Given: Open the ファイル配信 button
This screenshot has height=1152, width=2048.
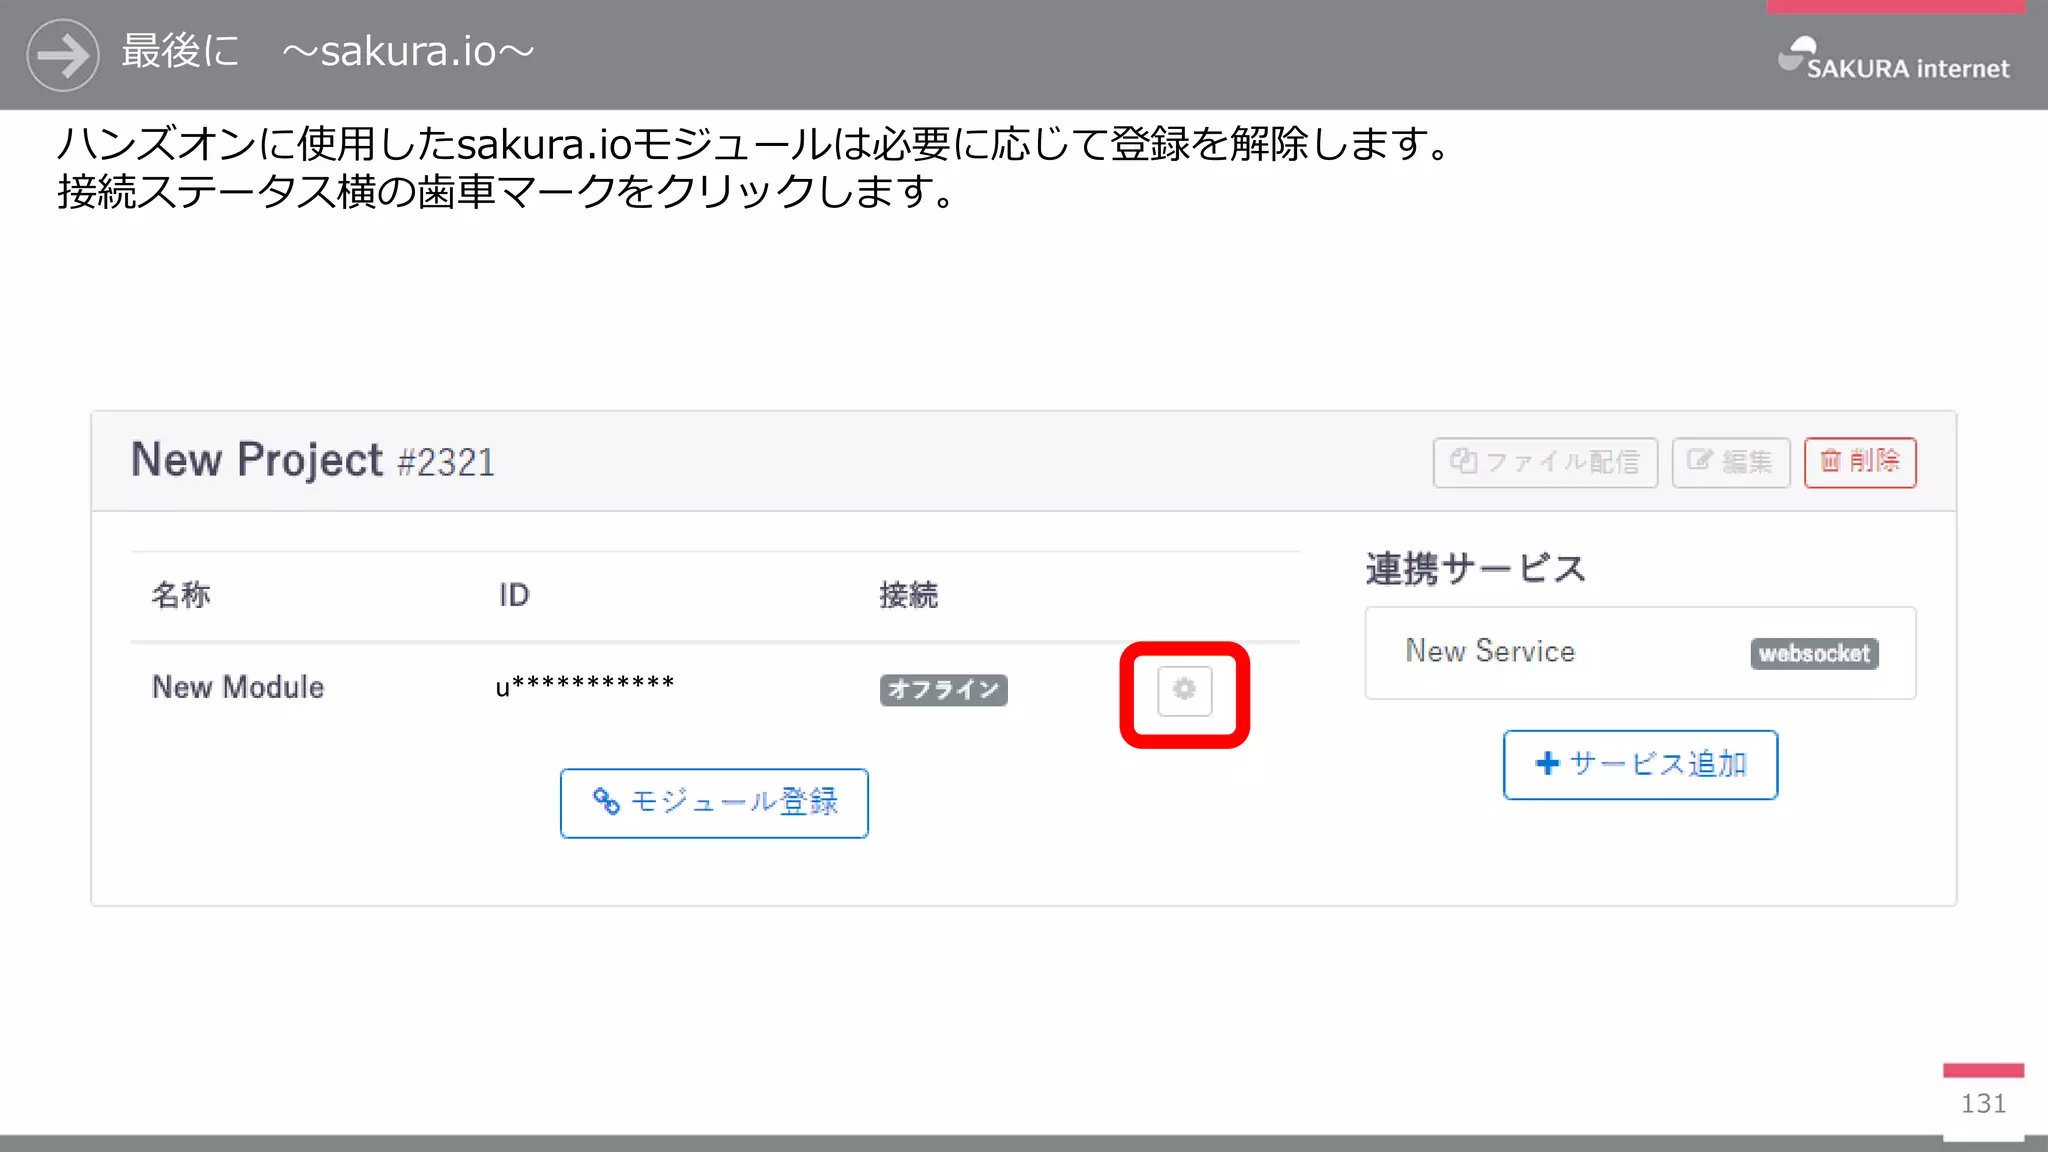Looking at the screenshot, I should 1545,462.
